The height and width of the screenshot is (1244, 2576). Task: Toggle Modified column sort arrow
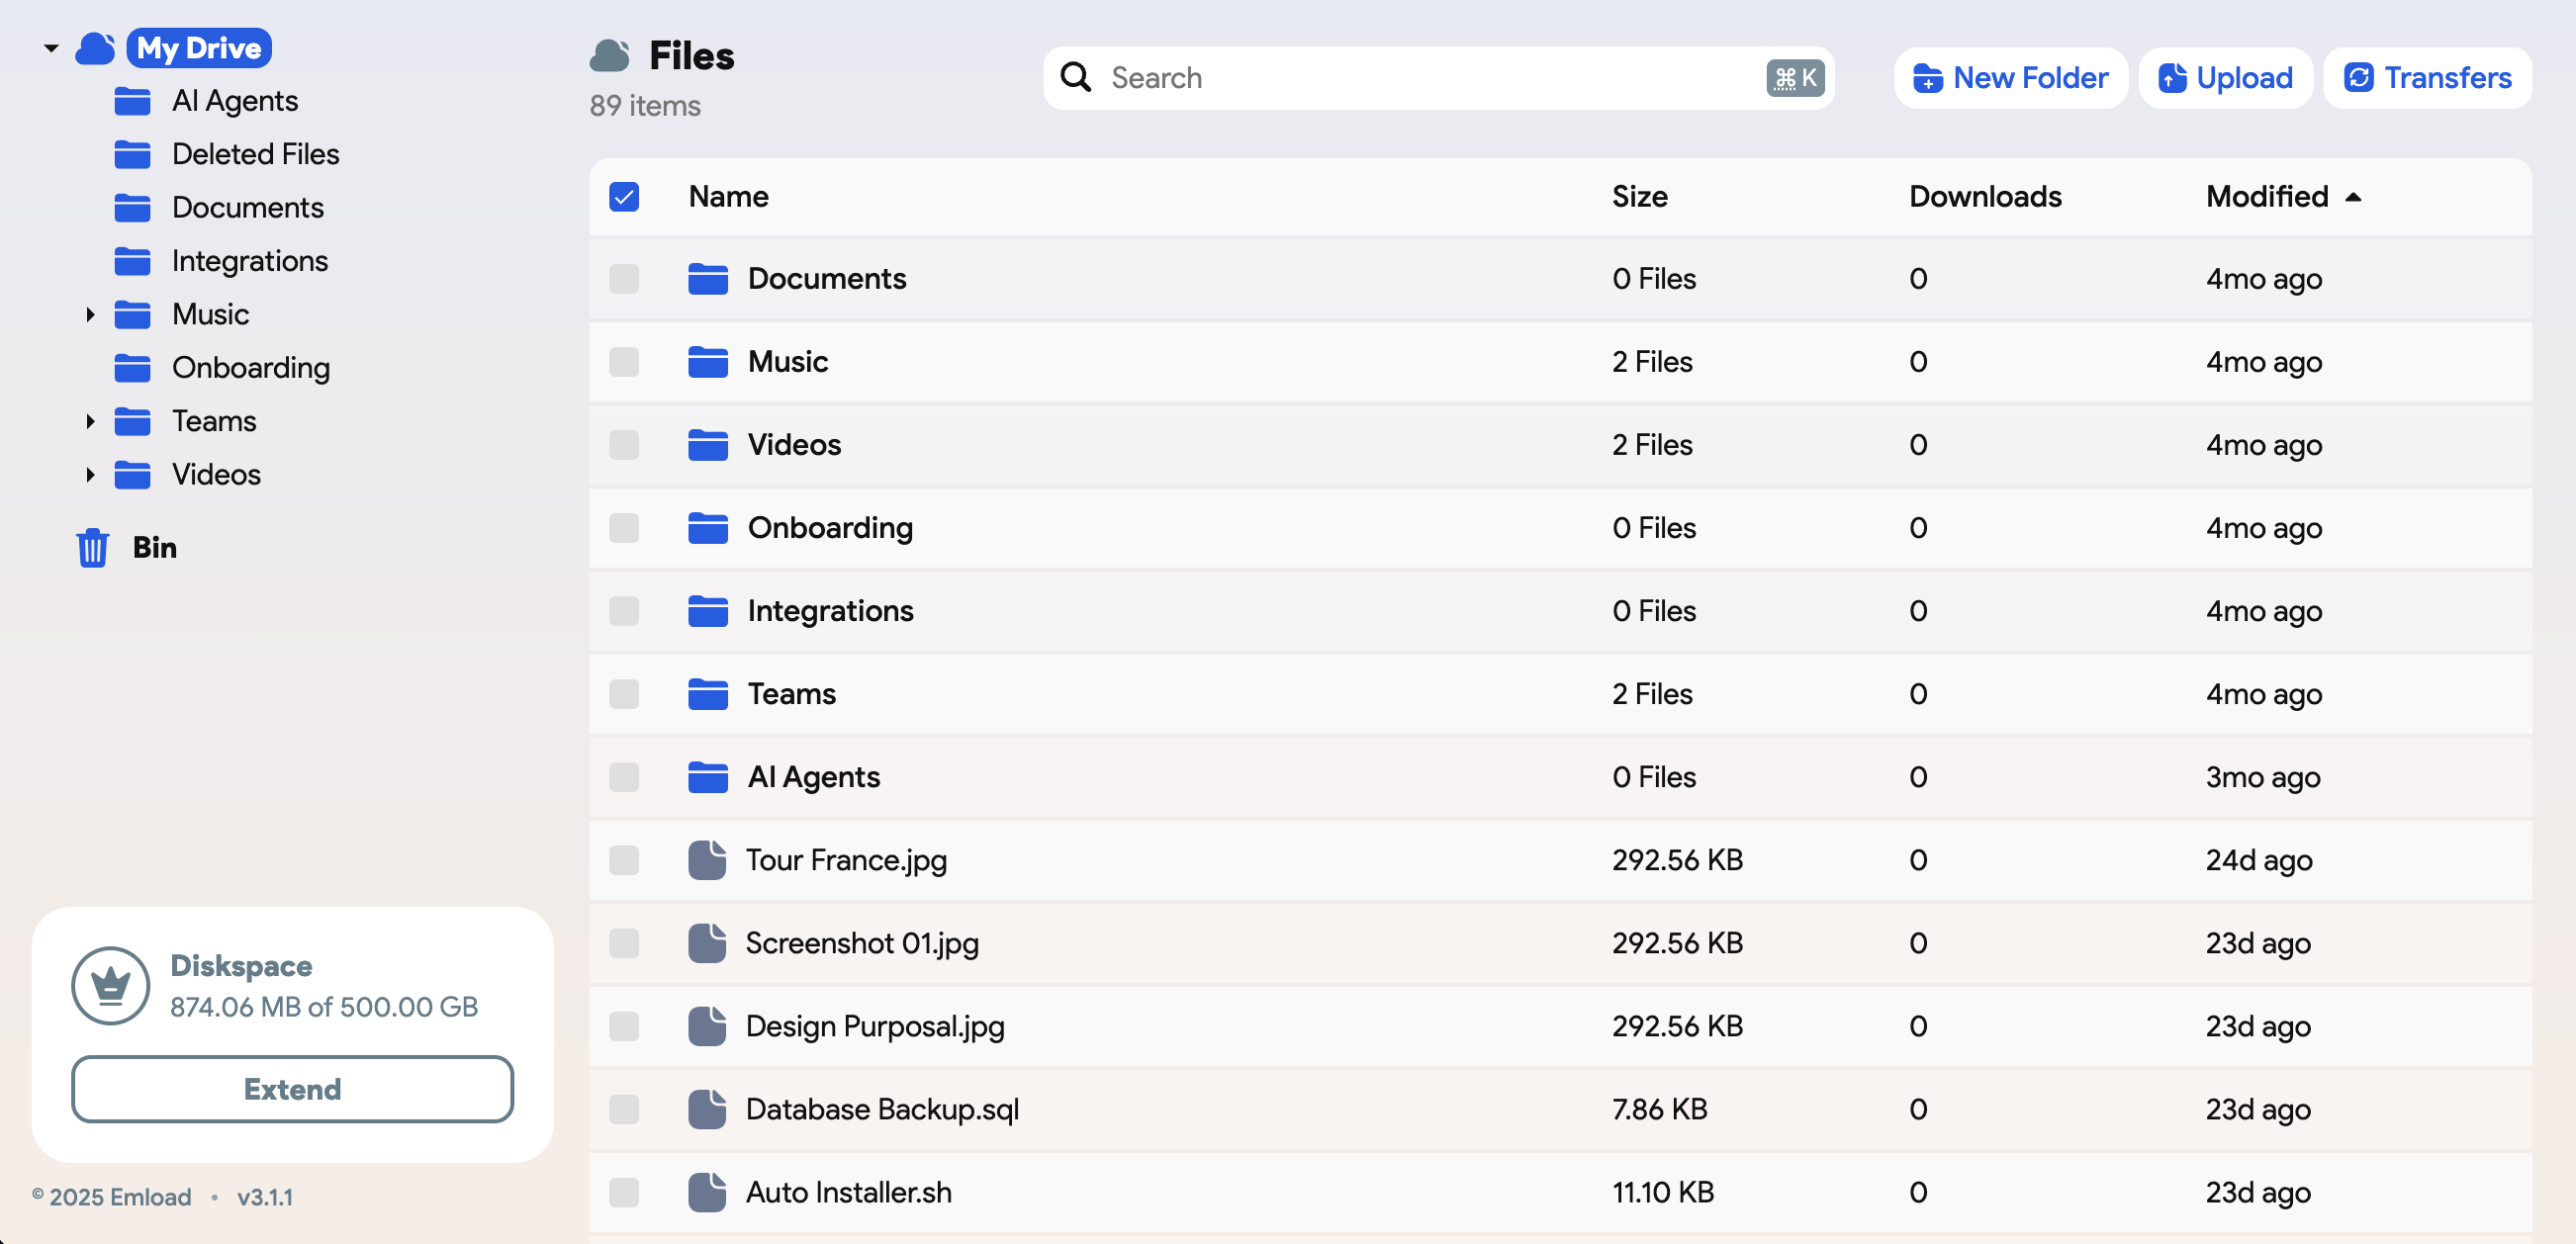coord(2353,197)
